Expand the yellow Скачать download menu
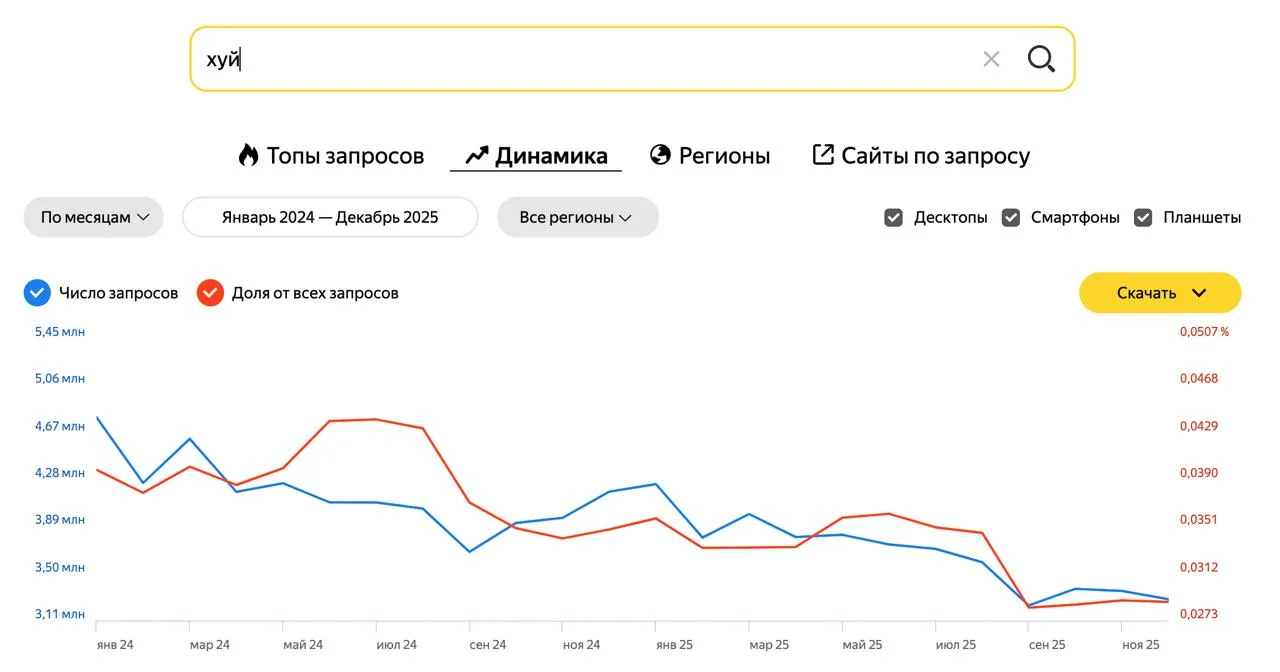The image size is (1280, 672). click(1160, 293)
